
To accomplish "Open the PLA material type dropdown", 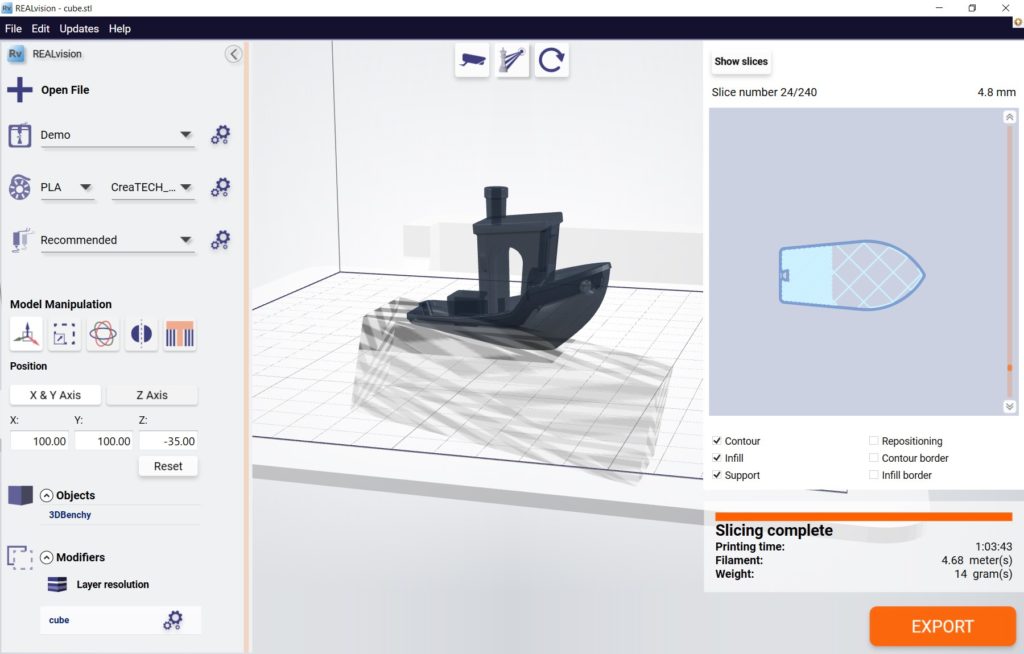I will point(67,188).
